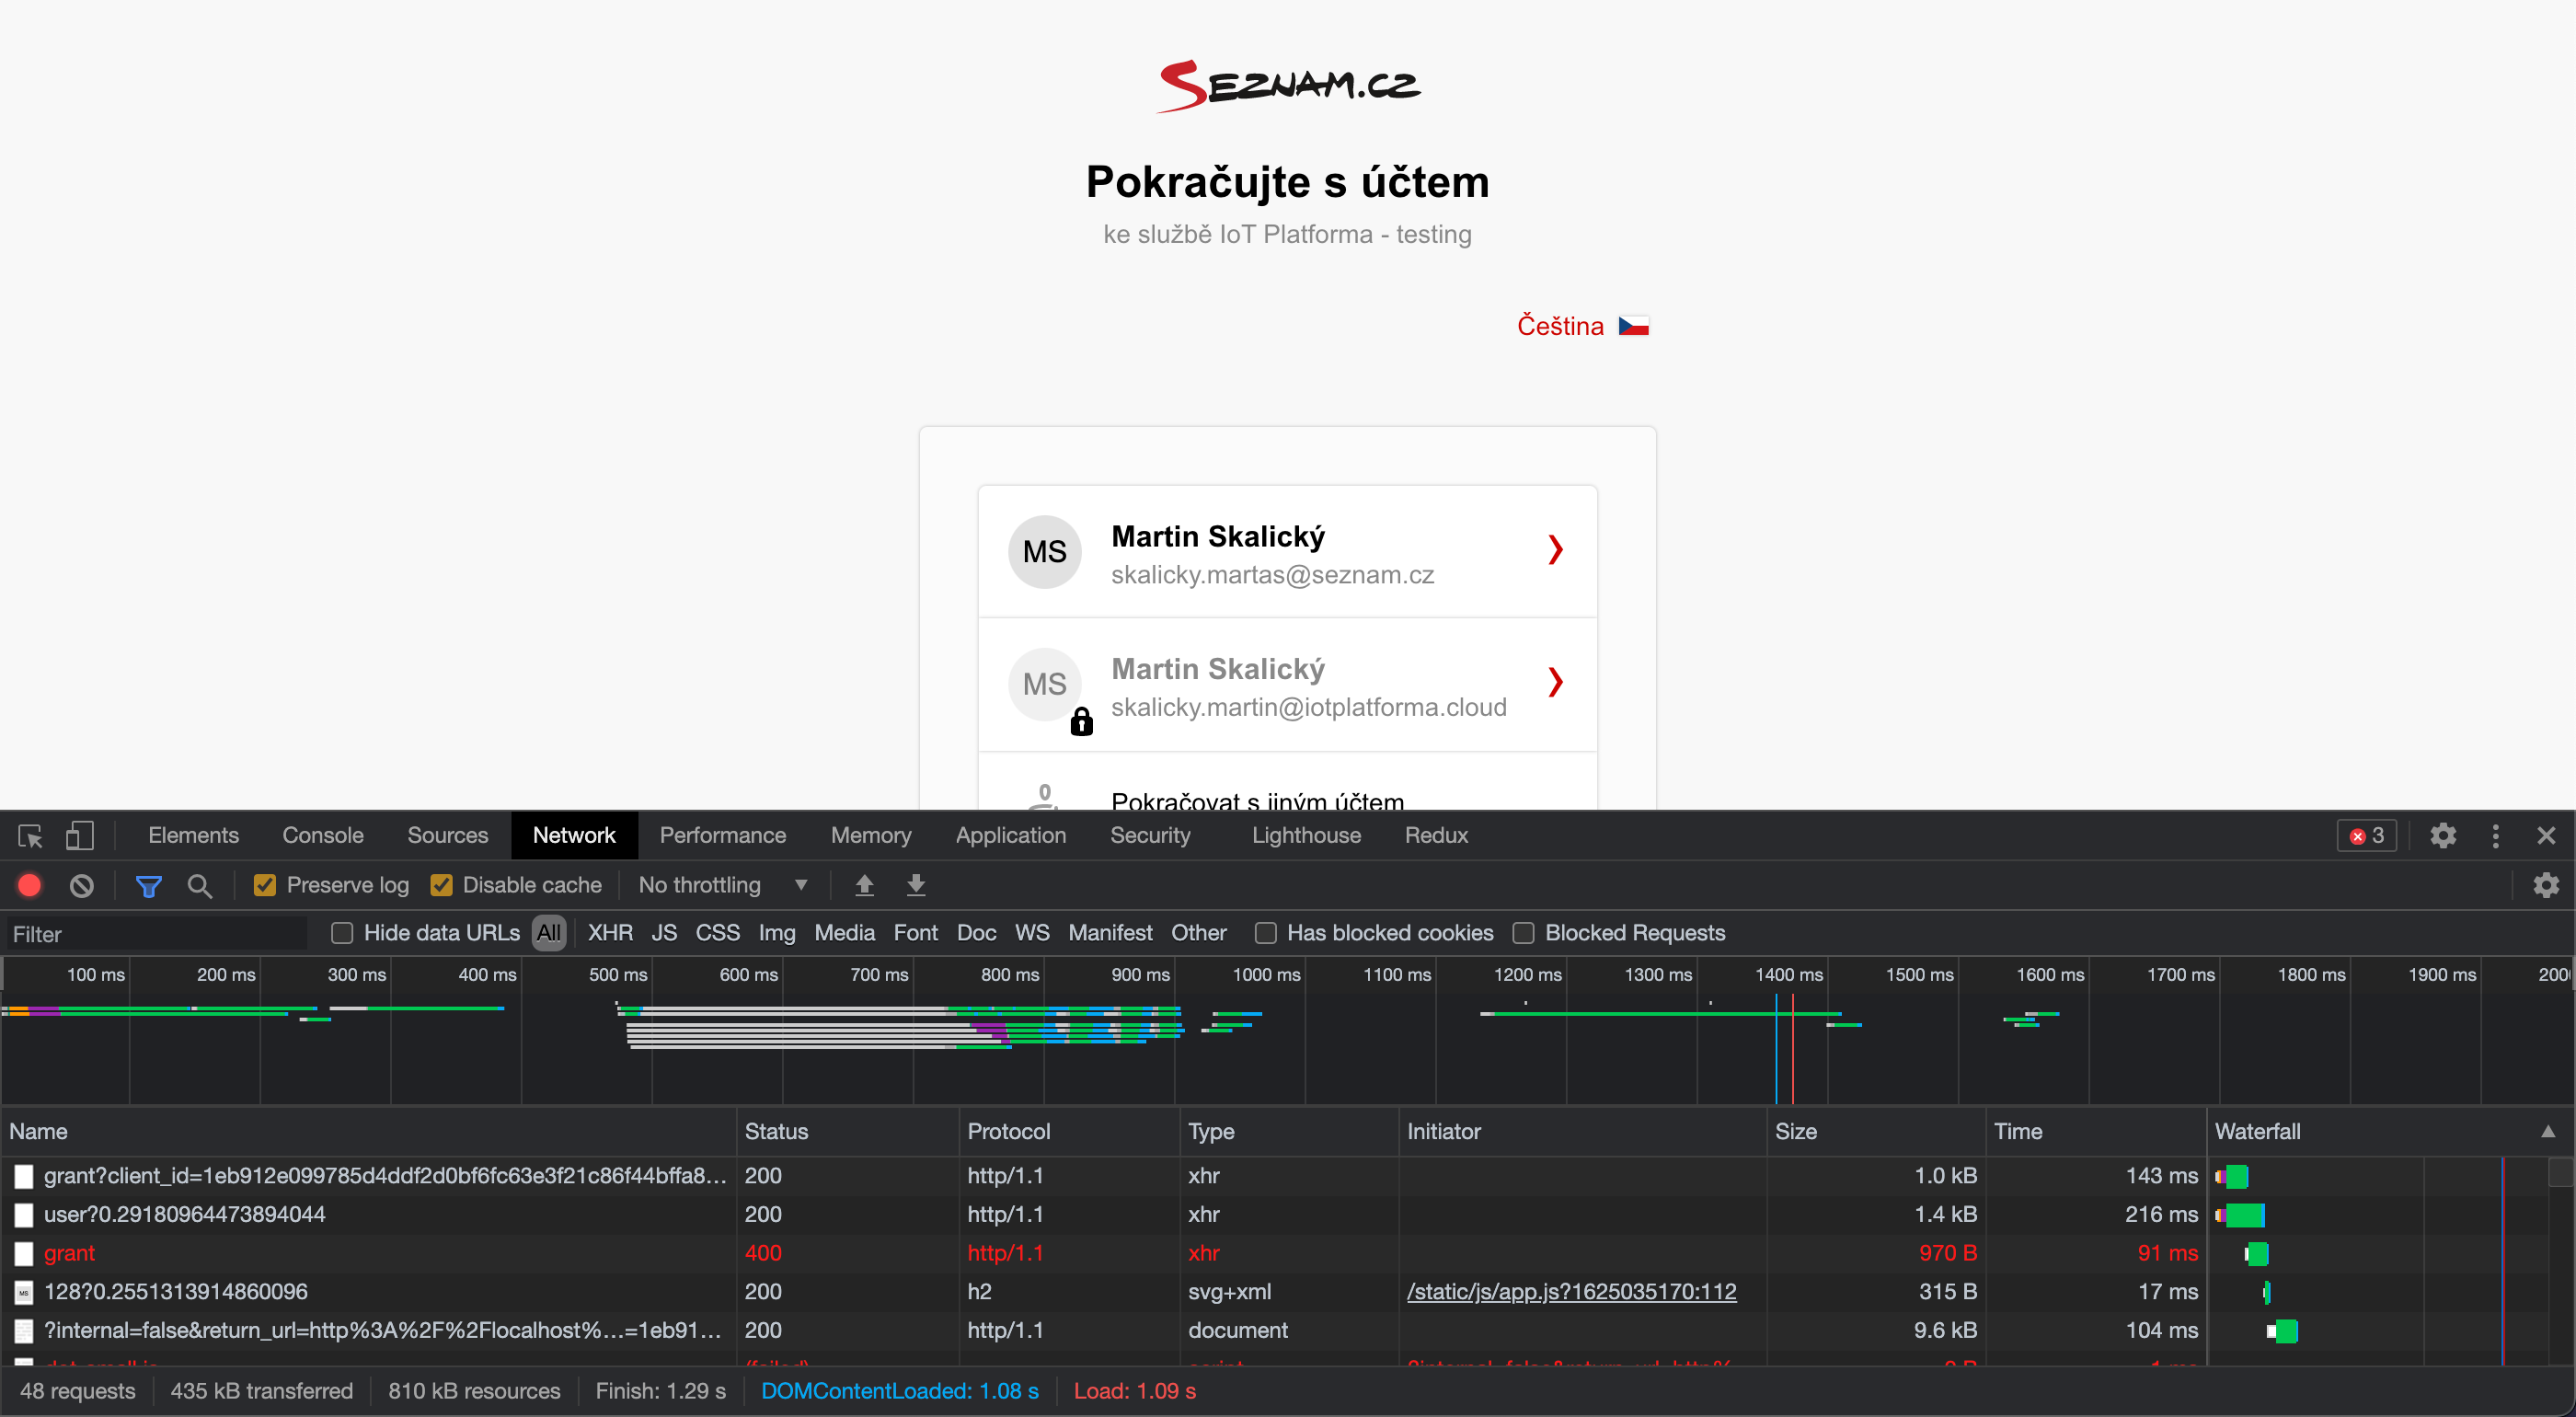Image resolution: width=2576 pixels, height=1417 pixels.
Task: Filter requests by Media type
Action: [x=844, y=934]
